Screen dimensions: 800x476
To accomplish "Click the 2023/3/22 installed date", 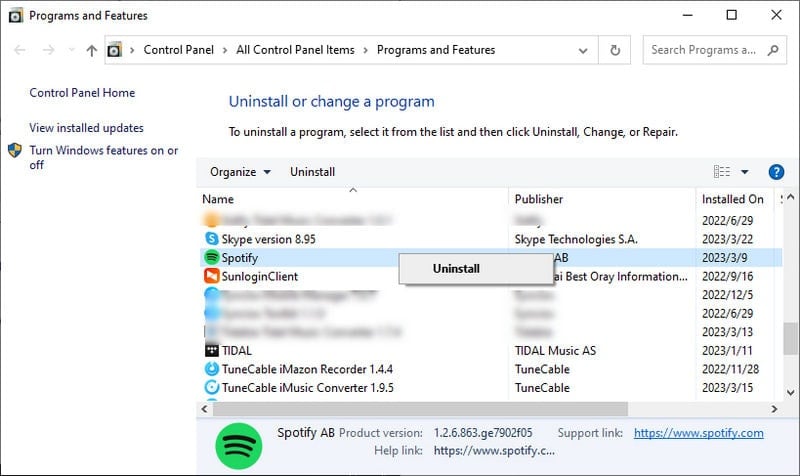I will click(x=727, y=239).
